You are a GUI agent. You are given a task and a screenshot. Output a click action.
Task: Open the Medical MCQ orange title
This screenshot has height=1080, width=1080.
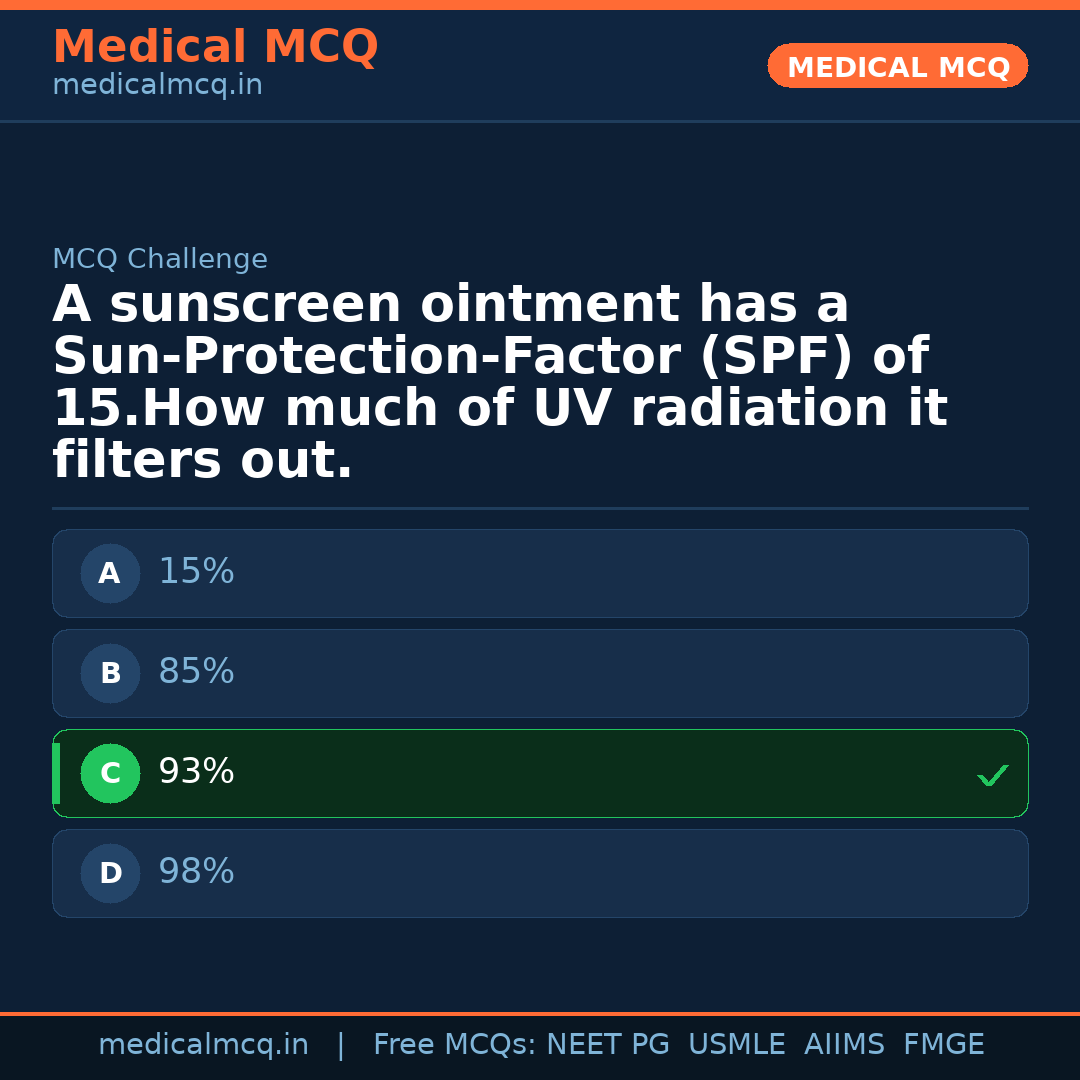tap(215, 47)
